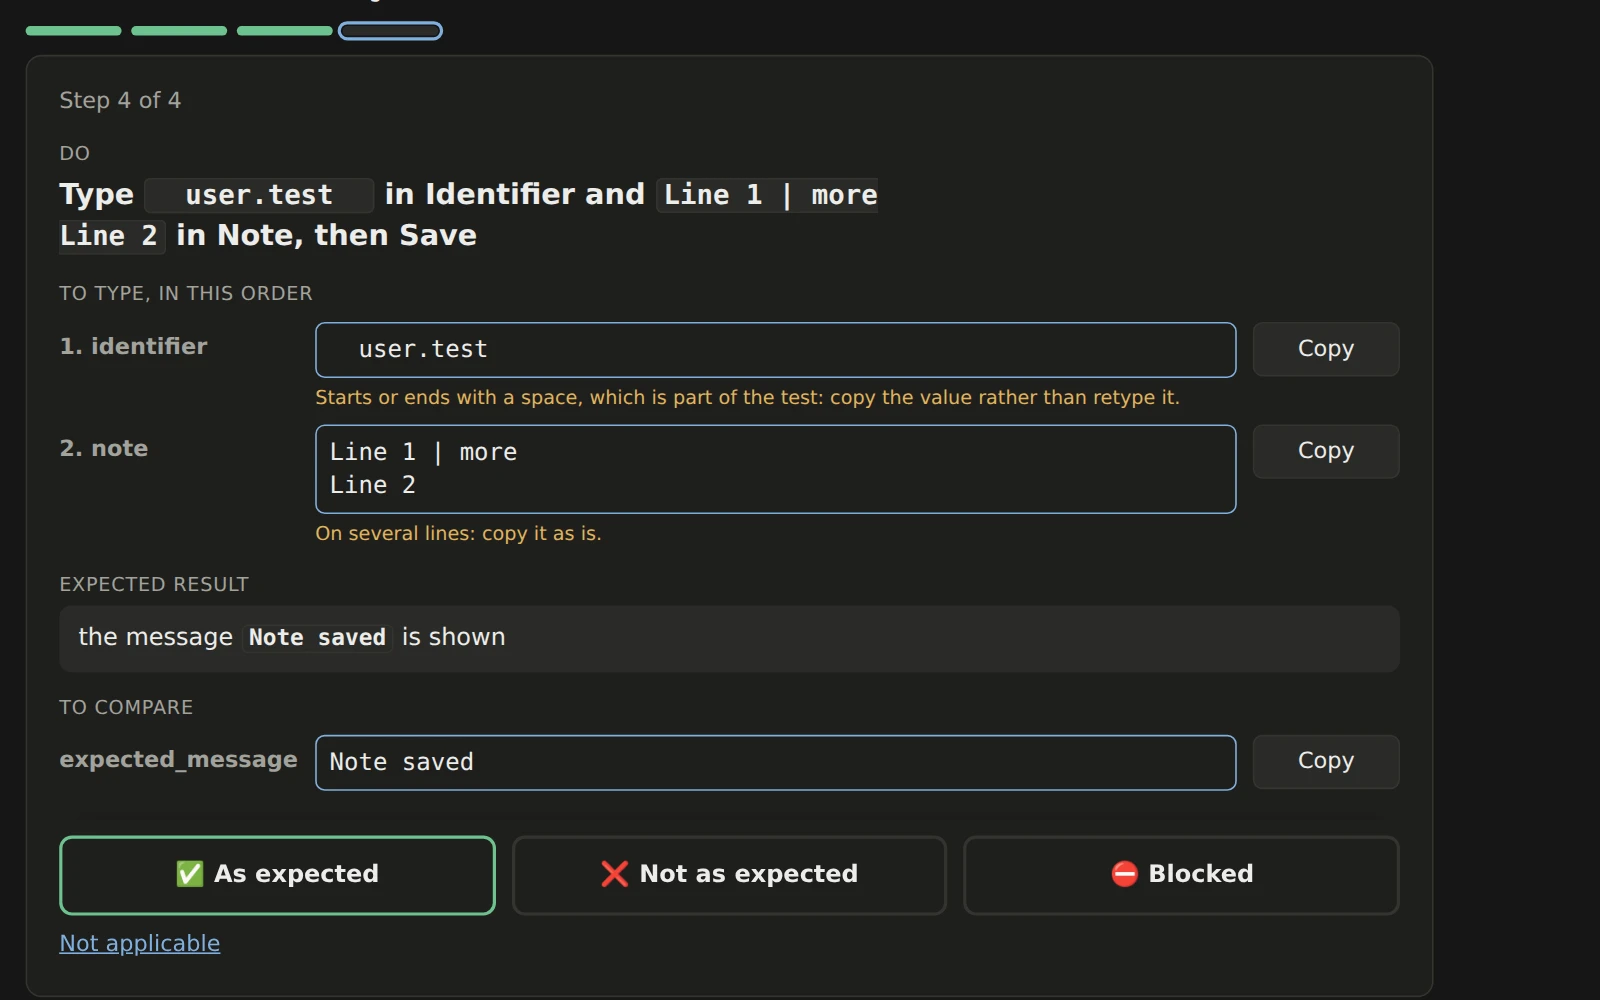Click the space warning hint under identifier

[747, 397]
